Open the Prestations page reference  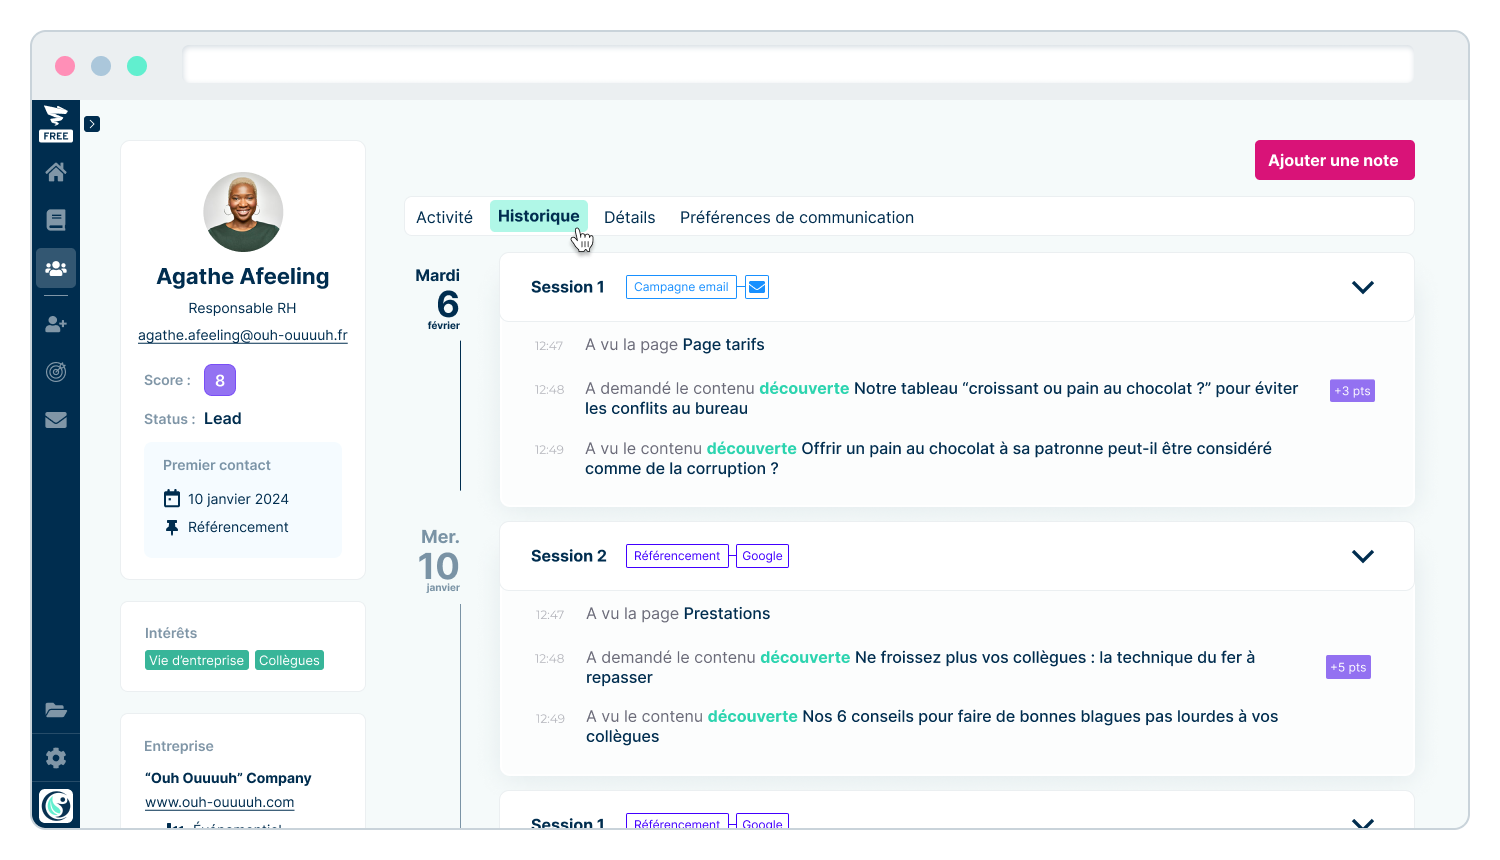click(727, 614)
